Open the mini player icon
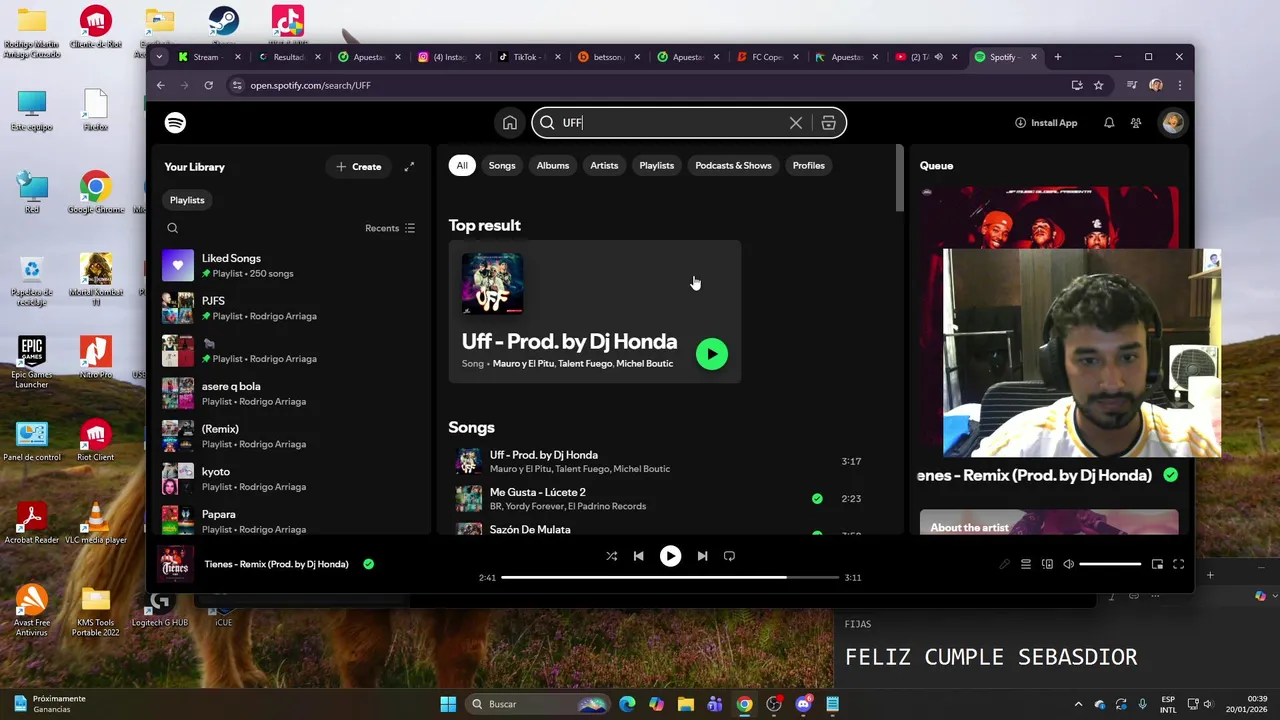Image resolution: width=1280 pixels, height=720 pixels. pyautogui.click(x=1157, y=564)
